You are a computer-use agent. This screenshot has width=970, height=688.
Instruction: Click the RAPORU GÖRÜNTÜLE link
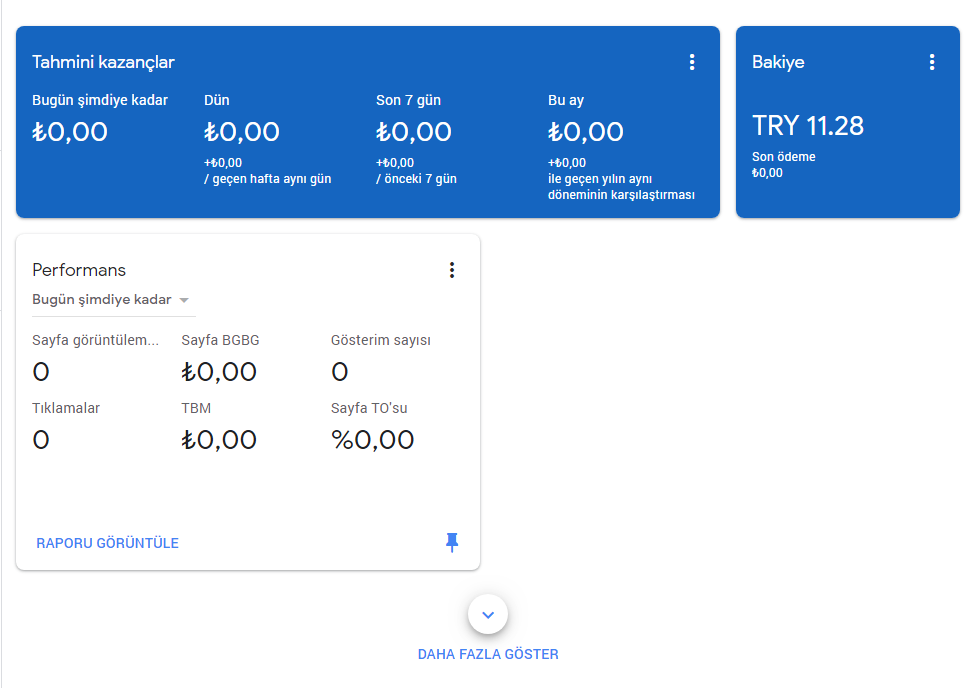pos(107,543)
